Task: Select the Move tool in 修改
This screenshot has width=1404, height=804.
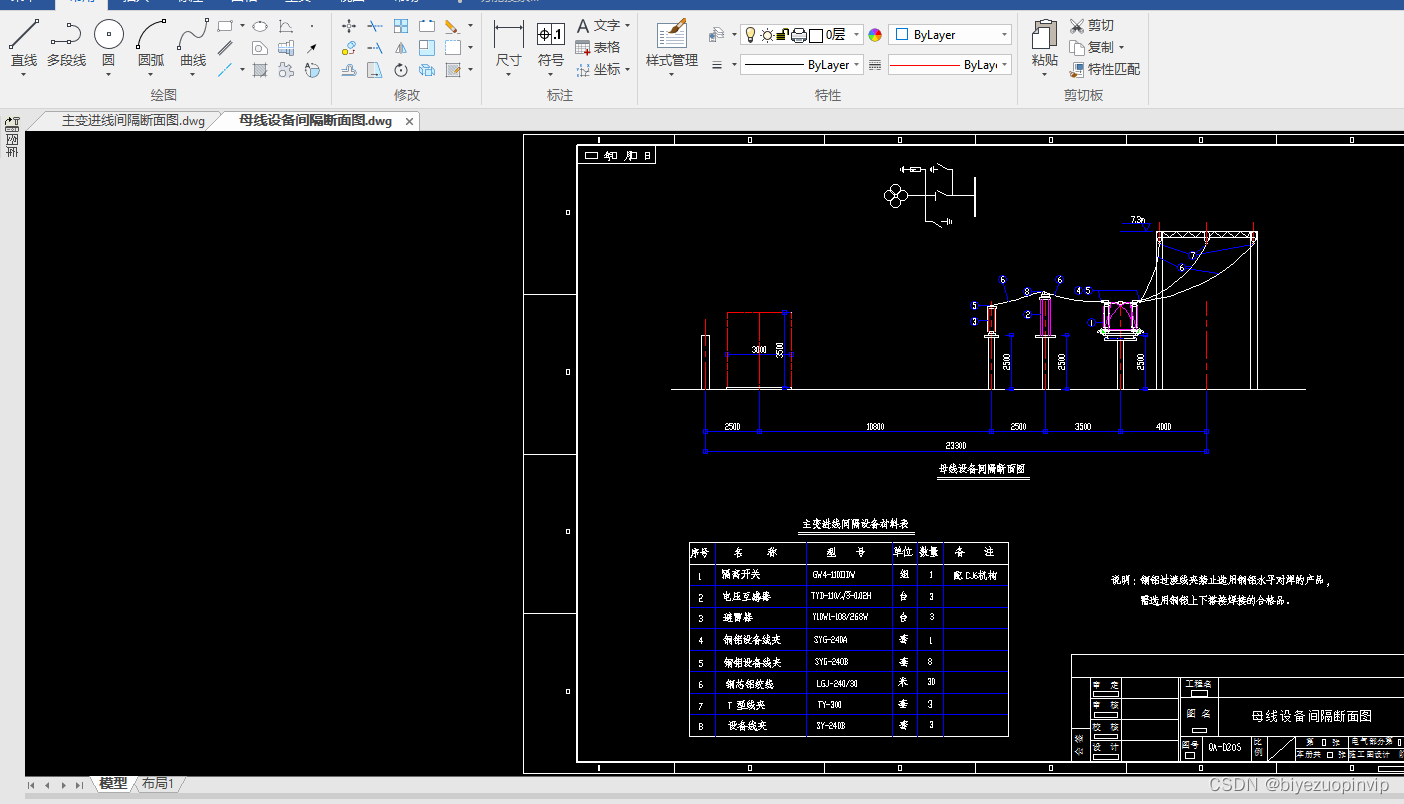Action: [349, 26]
